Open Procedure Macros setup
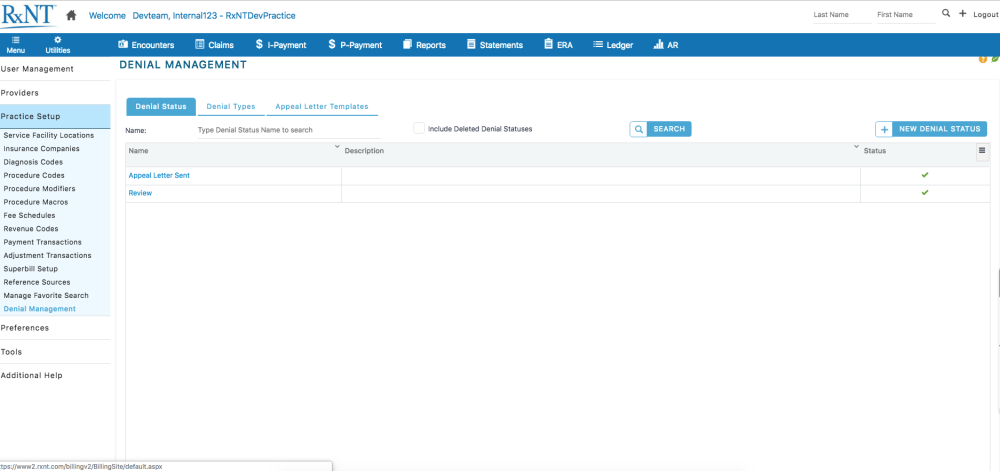Screen dimensions: 1000x471 36,202
